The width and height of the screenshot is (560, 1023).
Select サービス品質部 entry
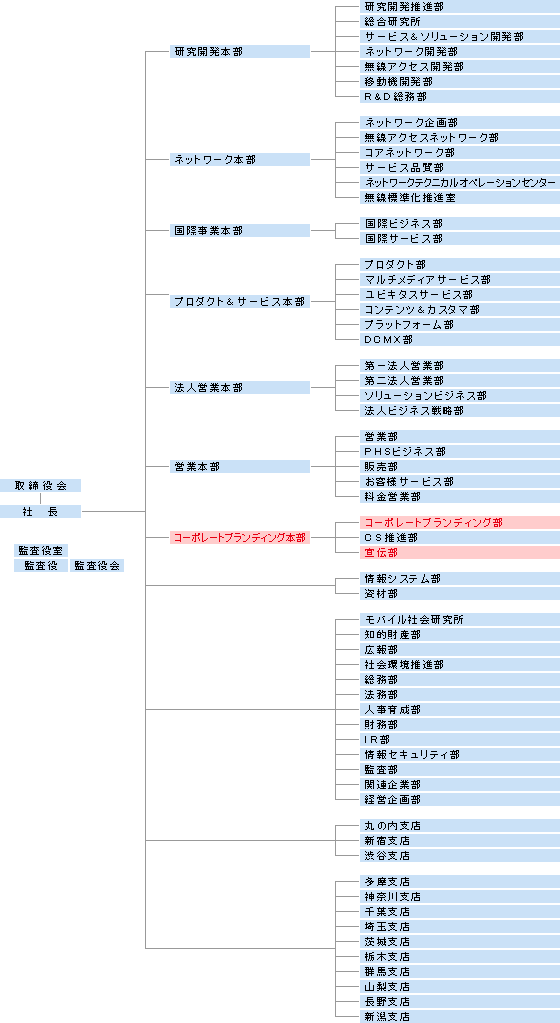[x=460, y=168]
